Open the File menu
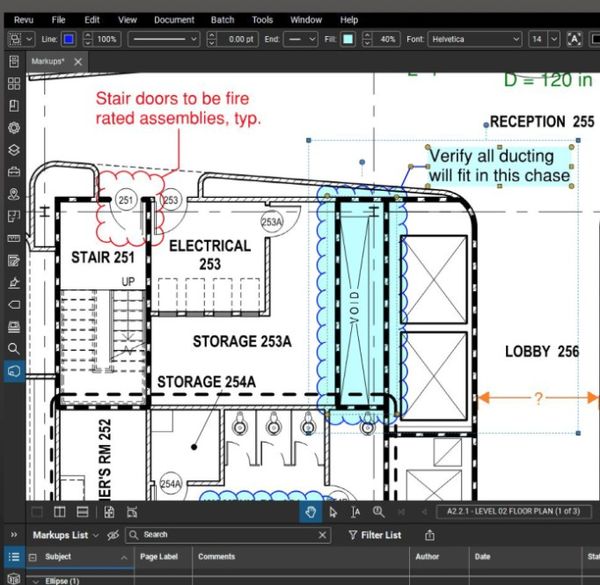 coord(58,20)
